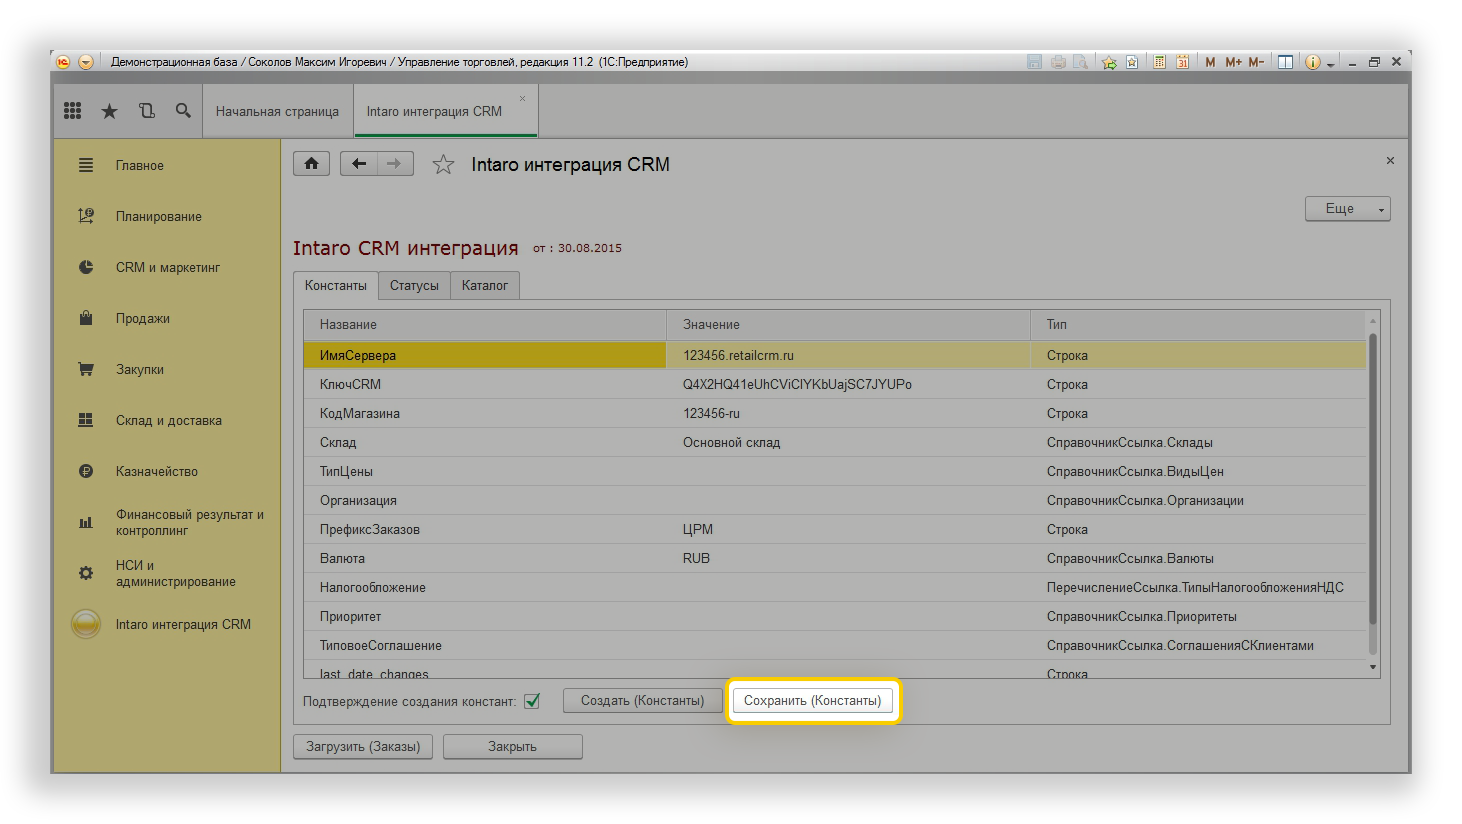Click the M memory button
Screen dimensions: 1462x824
coord(1210,62)
